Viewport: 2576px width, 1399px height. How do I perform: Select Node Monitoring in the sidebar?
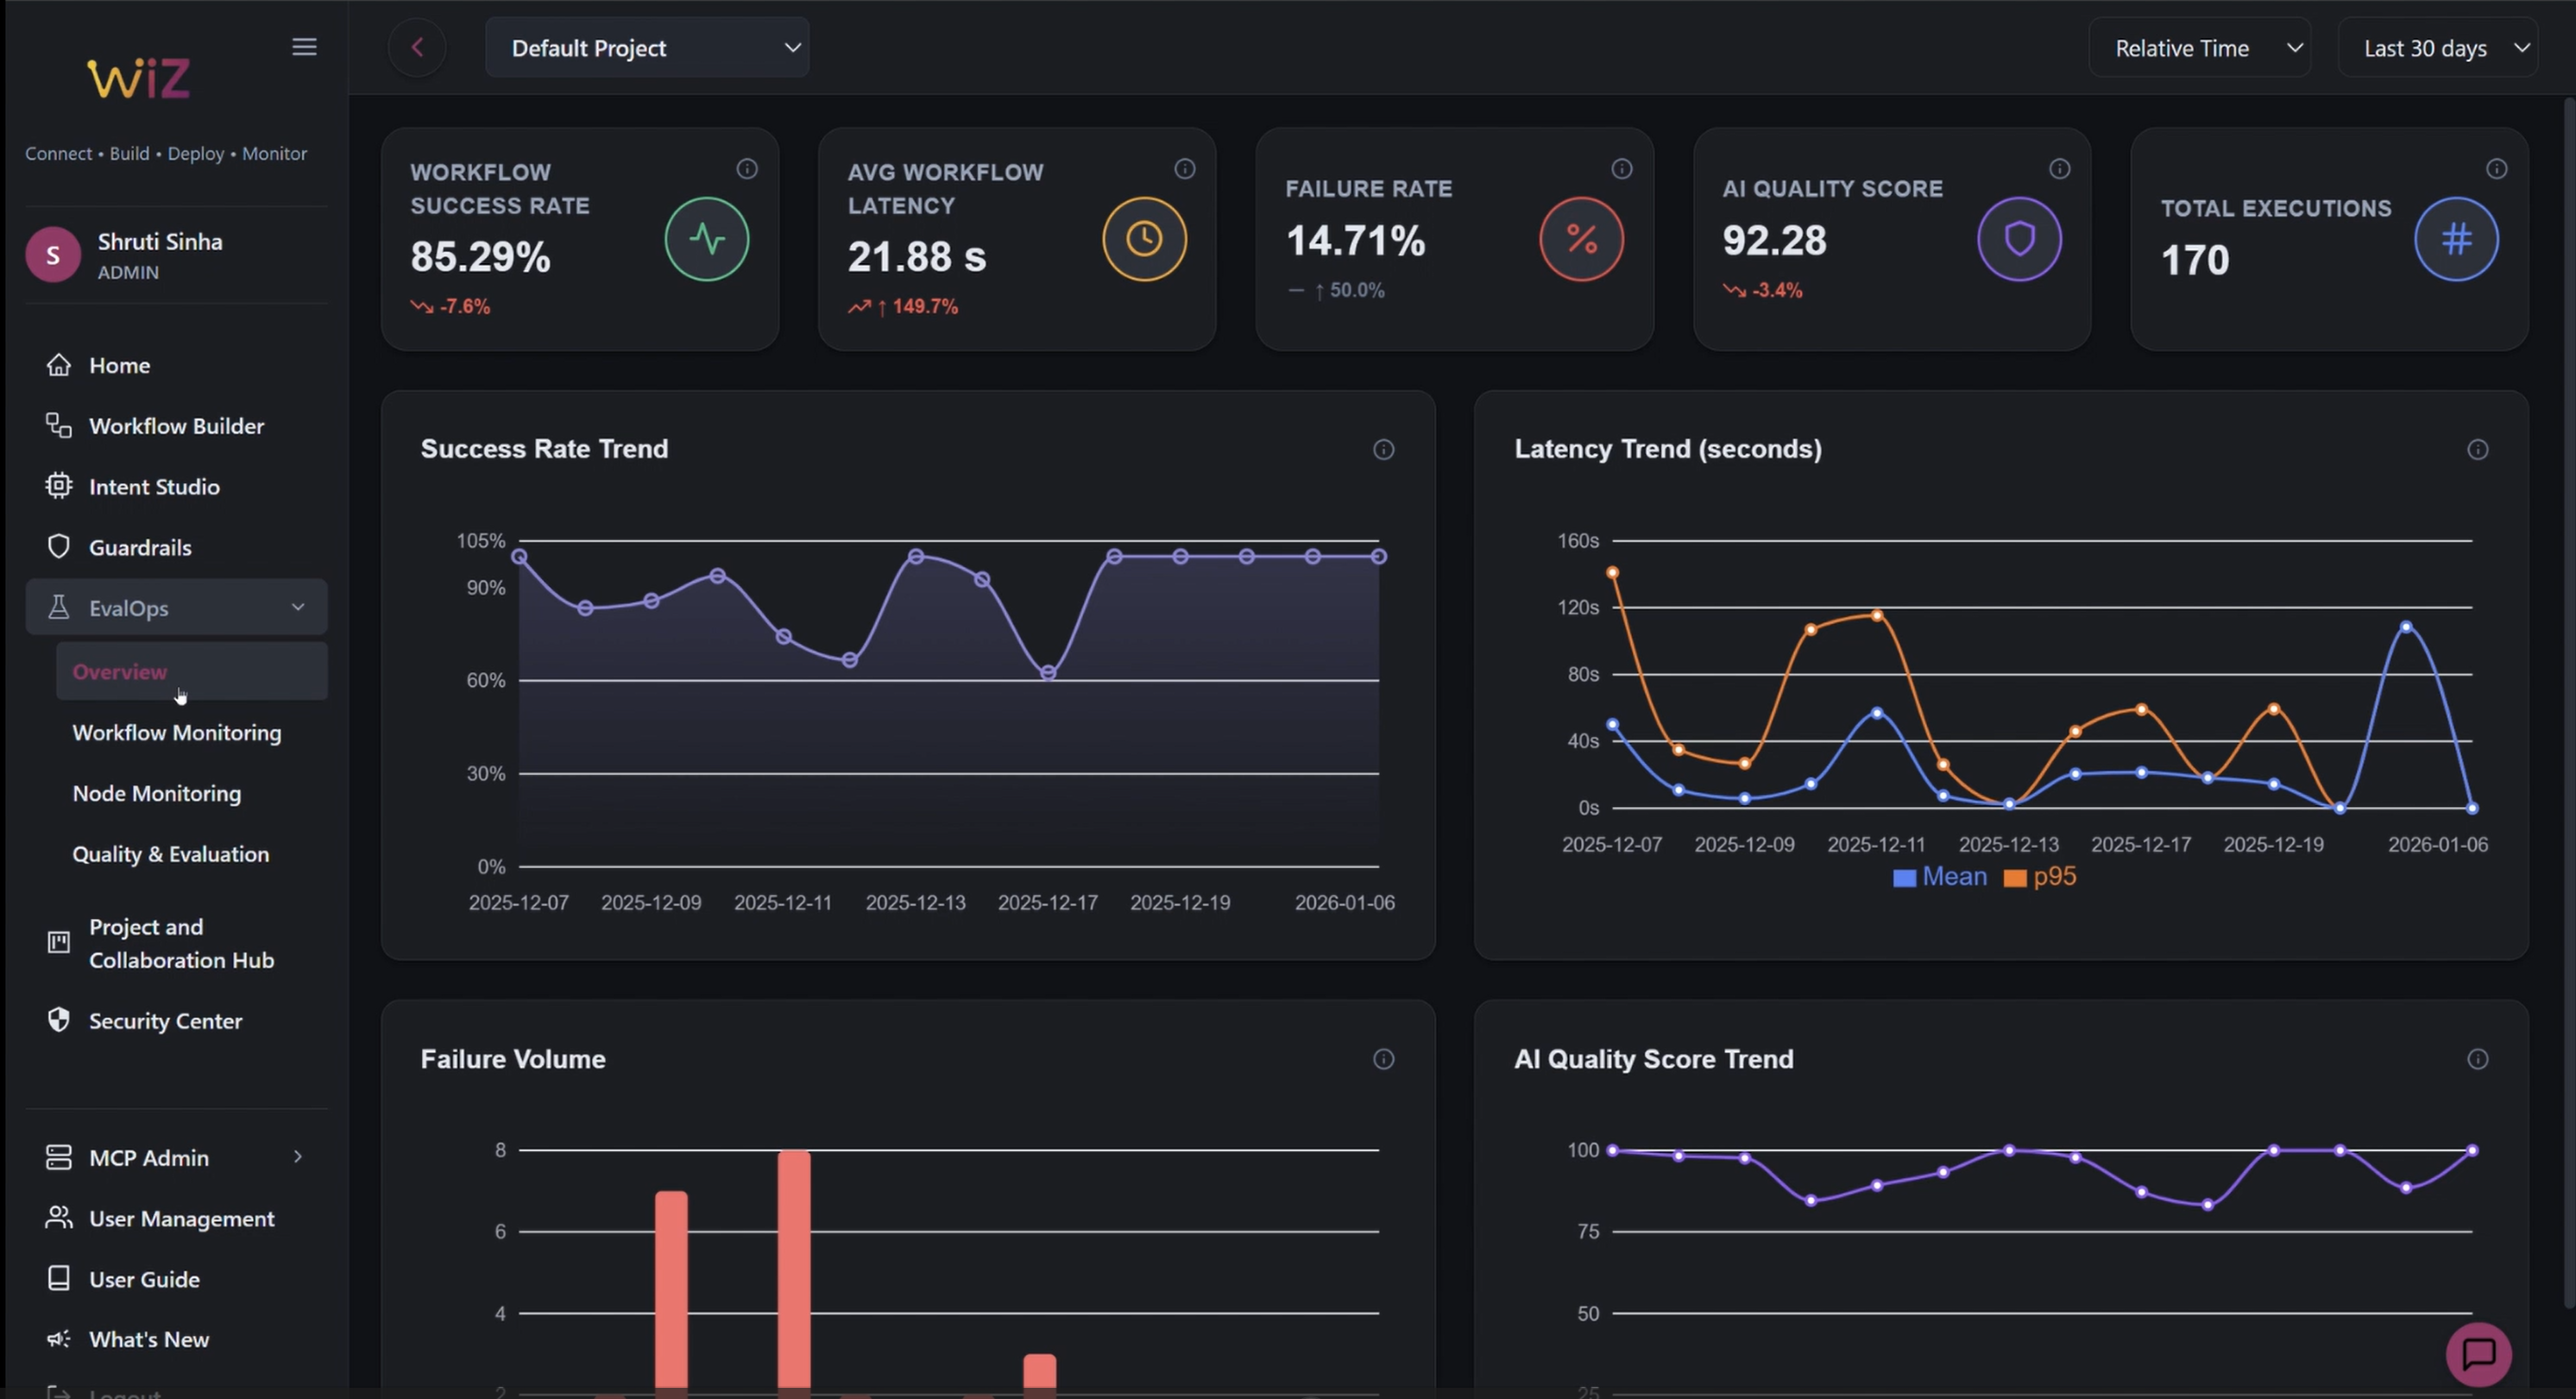tap(156, 793)
